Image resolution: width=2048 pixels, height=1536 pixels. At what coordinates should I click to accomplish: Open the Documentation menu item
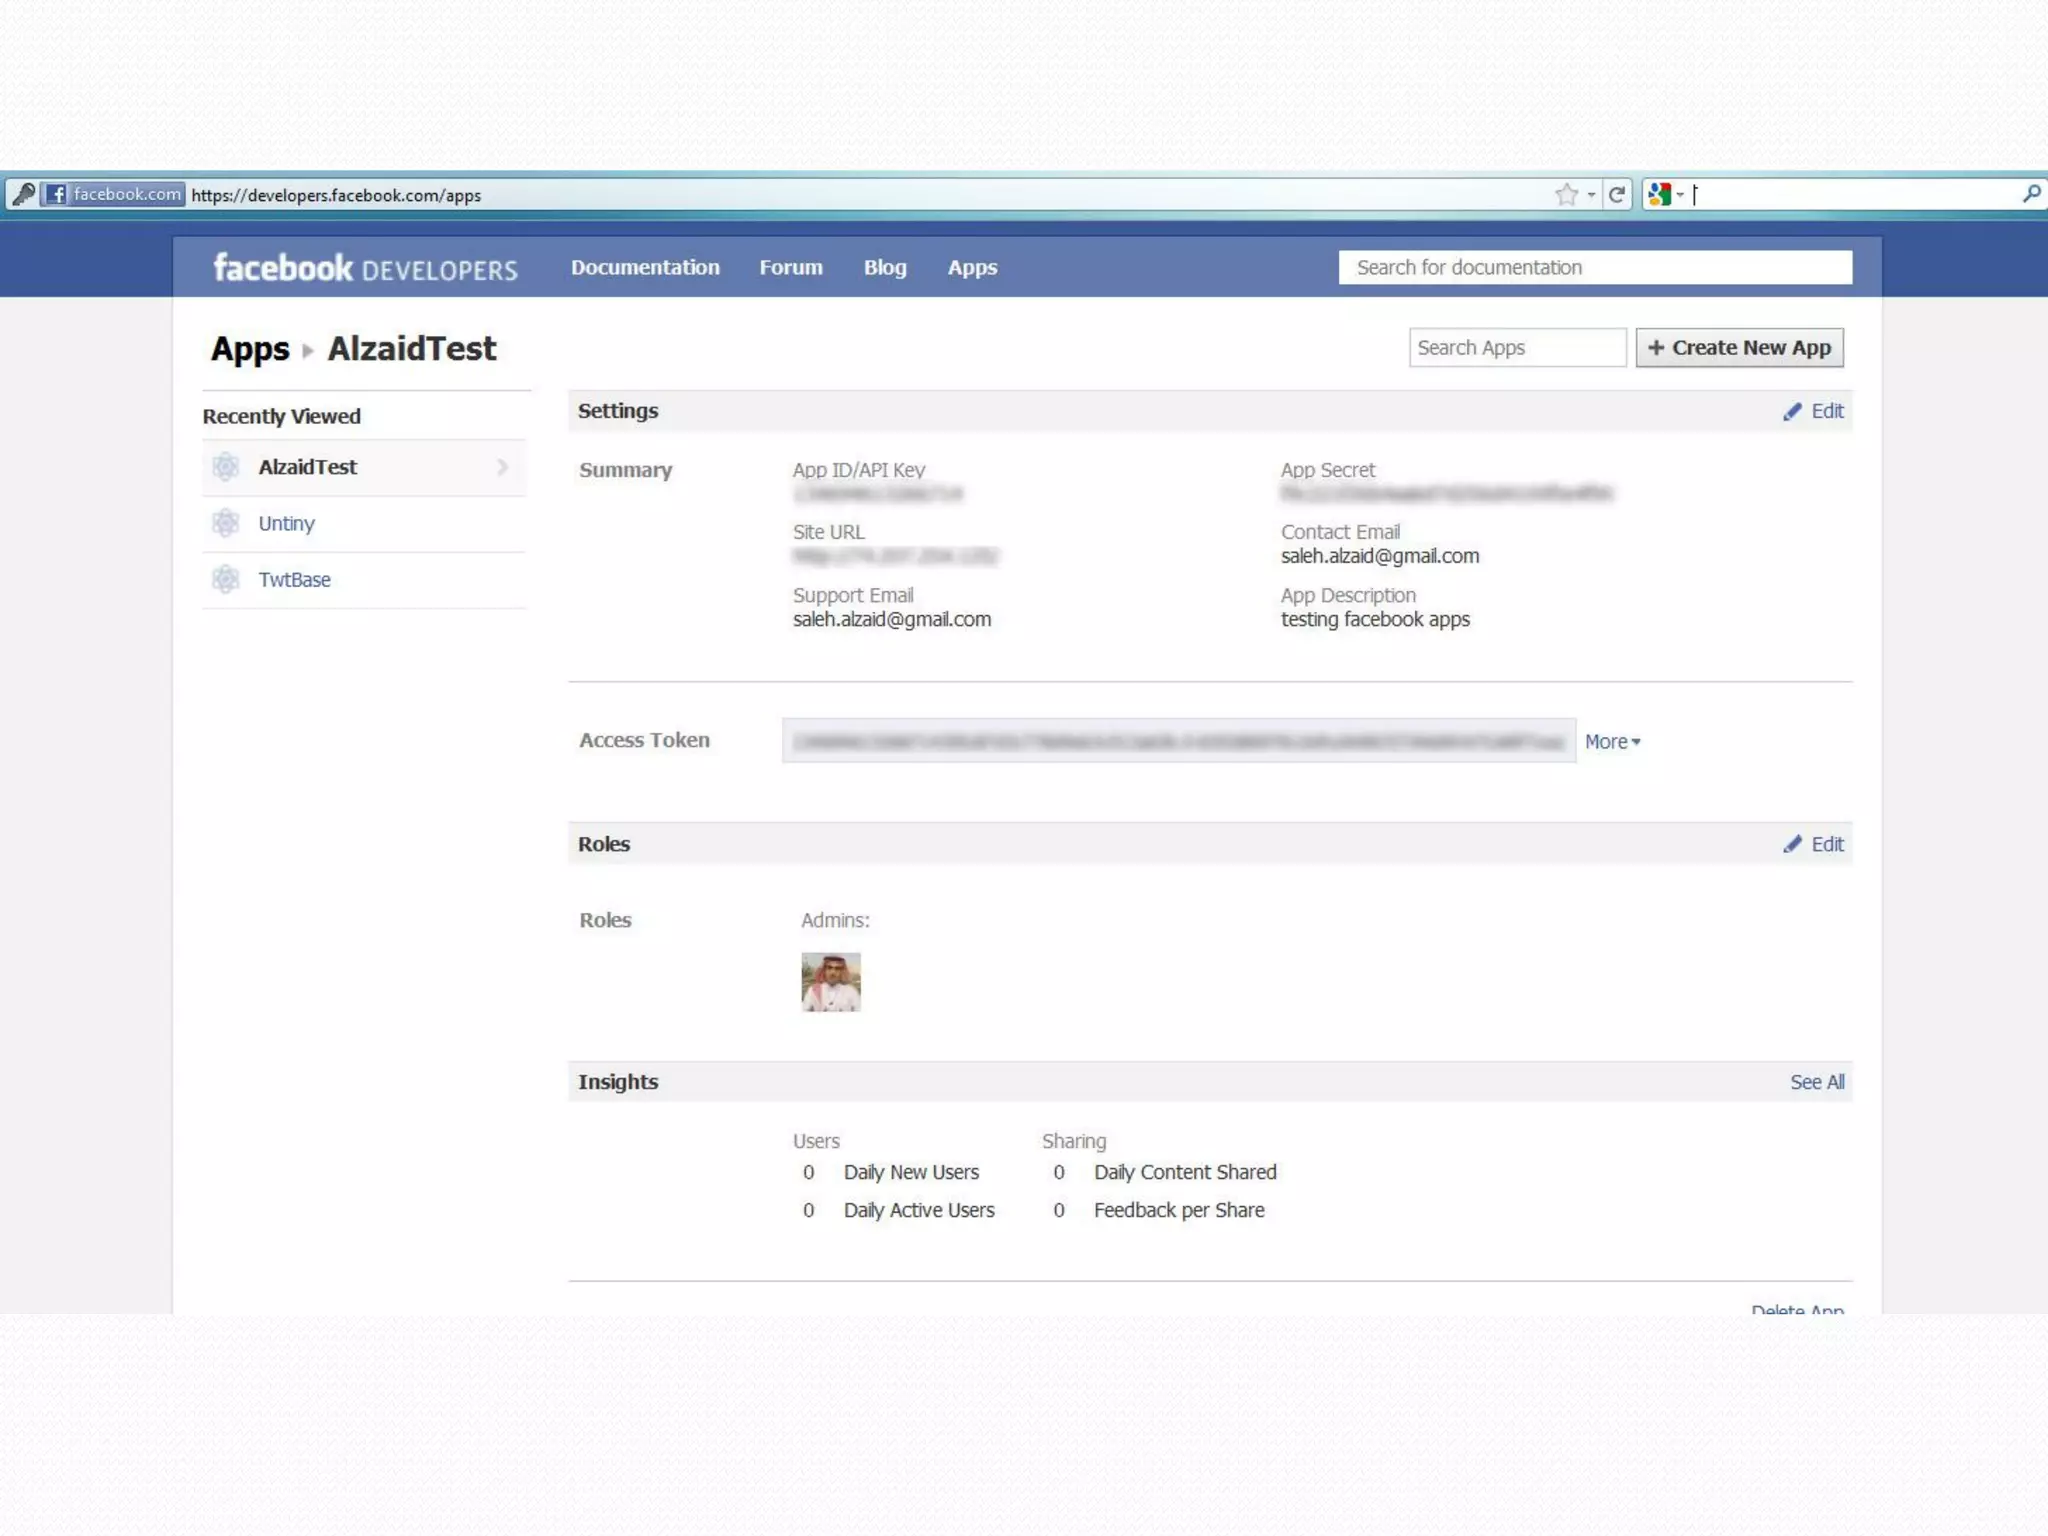click(645, 267)
